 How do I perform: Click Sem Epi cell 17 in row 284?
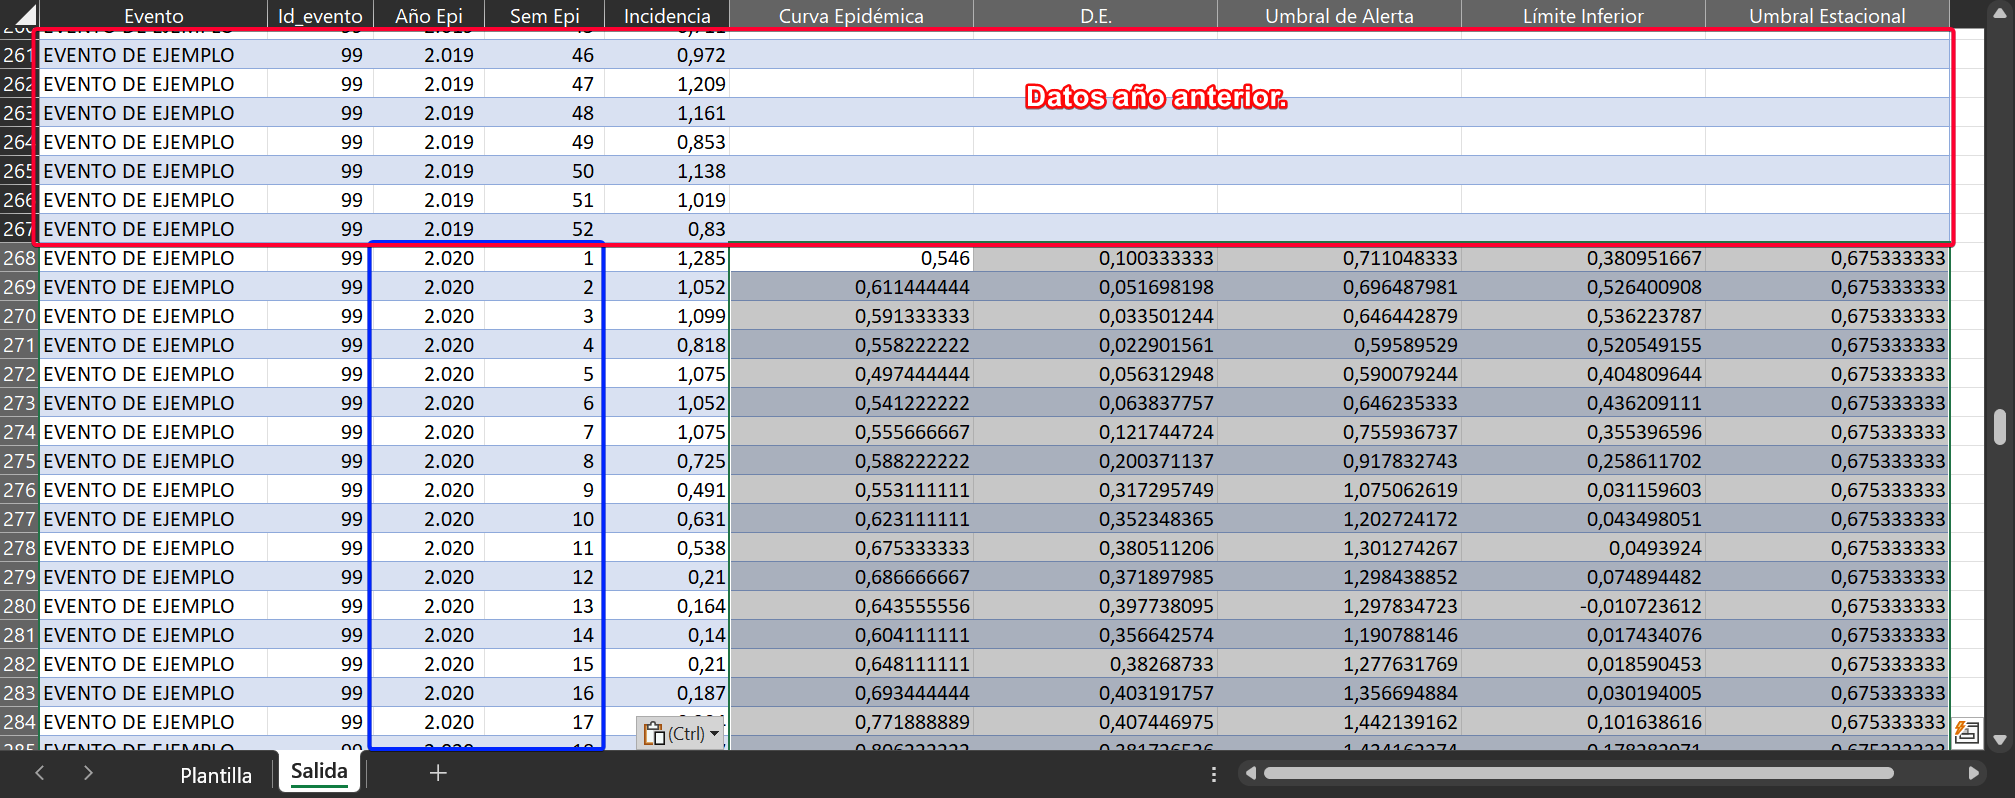click(544, 722)
